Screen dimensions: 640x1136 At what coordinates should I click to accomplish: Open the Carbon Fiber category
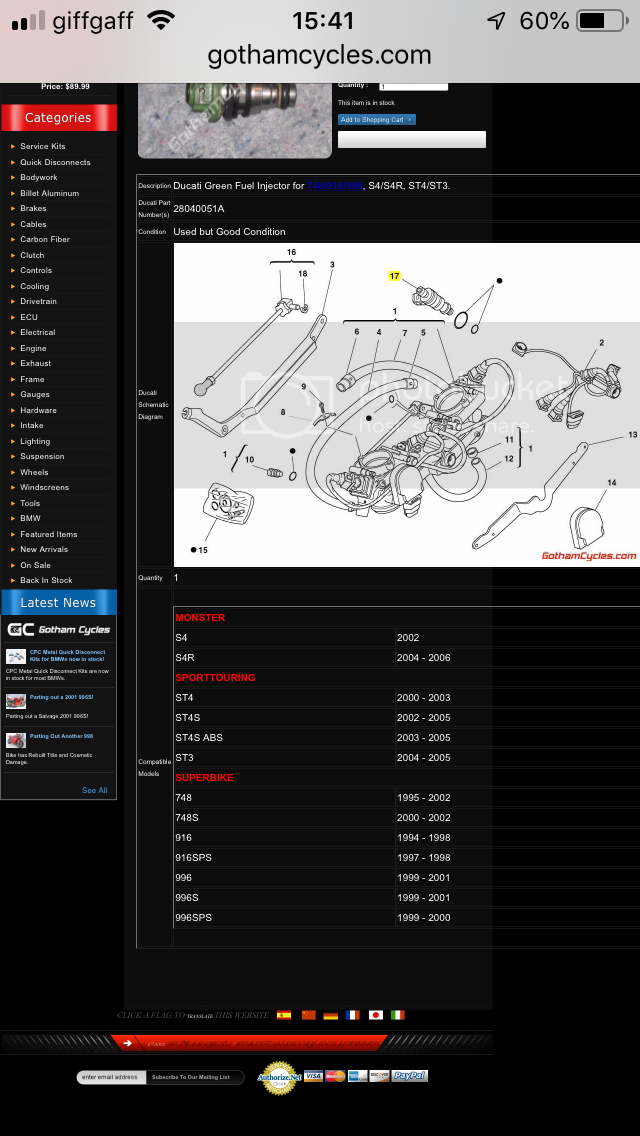pos(45,239)
